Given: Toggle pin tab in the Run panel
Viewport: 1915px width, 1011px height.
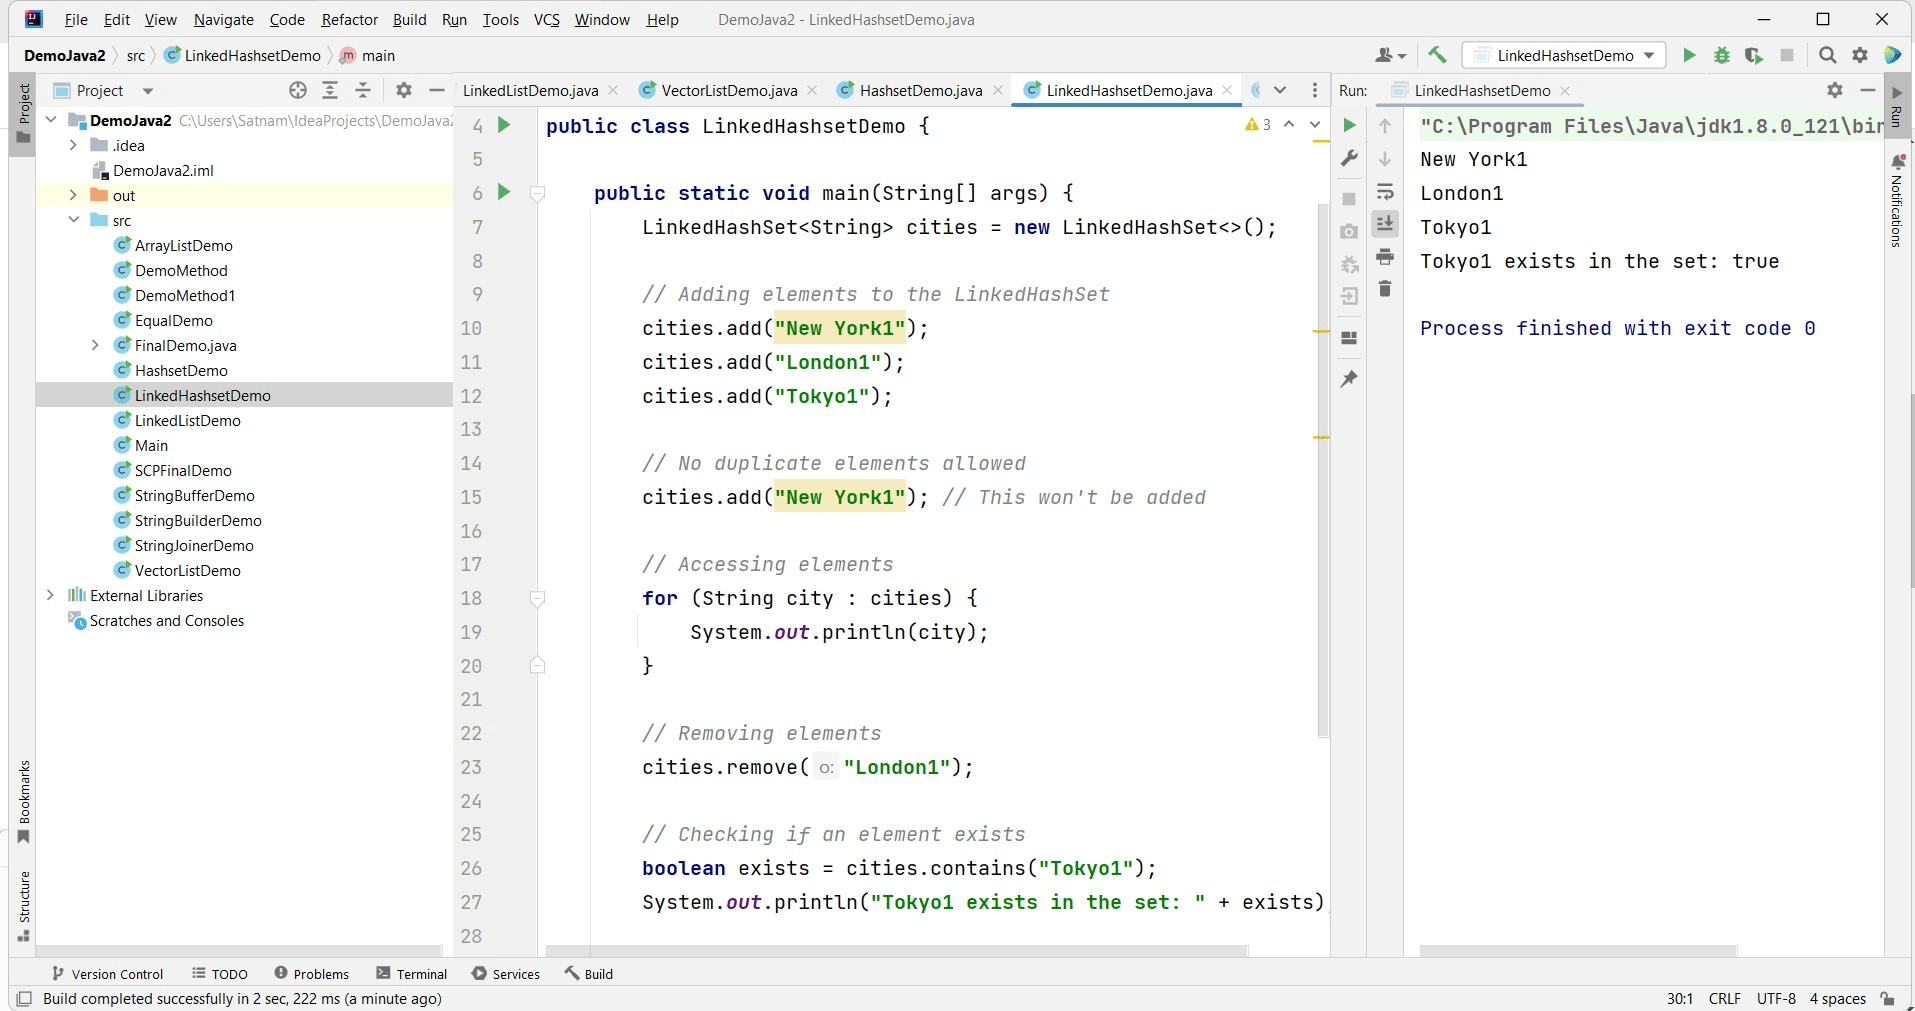Looking at the screenshot, I should (x=1349, y=379).
